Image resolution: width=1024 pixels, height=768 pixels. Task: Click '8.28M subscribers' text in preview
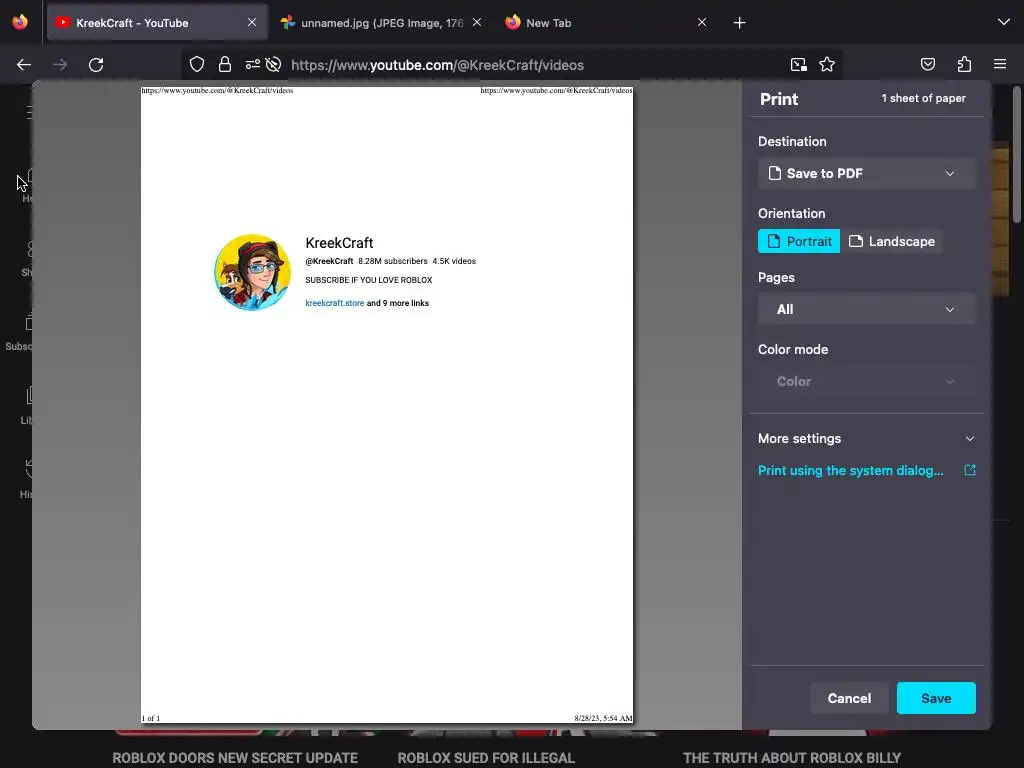click(x=392, y=261)
